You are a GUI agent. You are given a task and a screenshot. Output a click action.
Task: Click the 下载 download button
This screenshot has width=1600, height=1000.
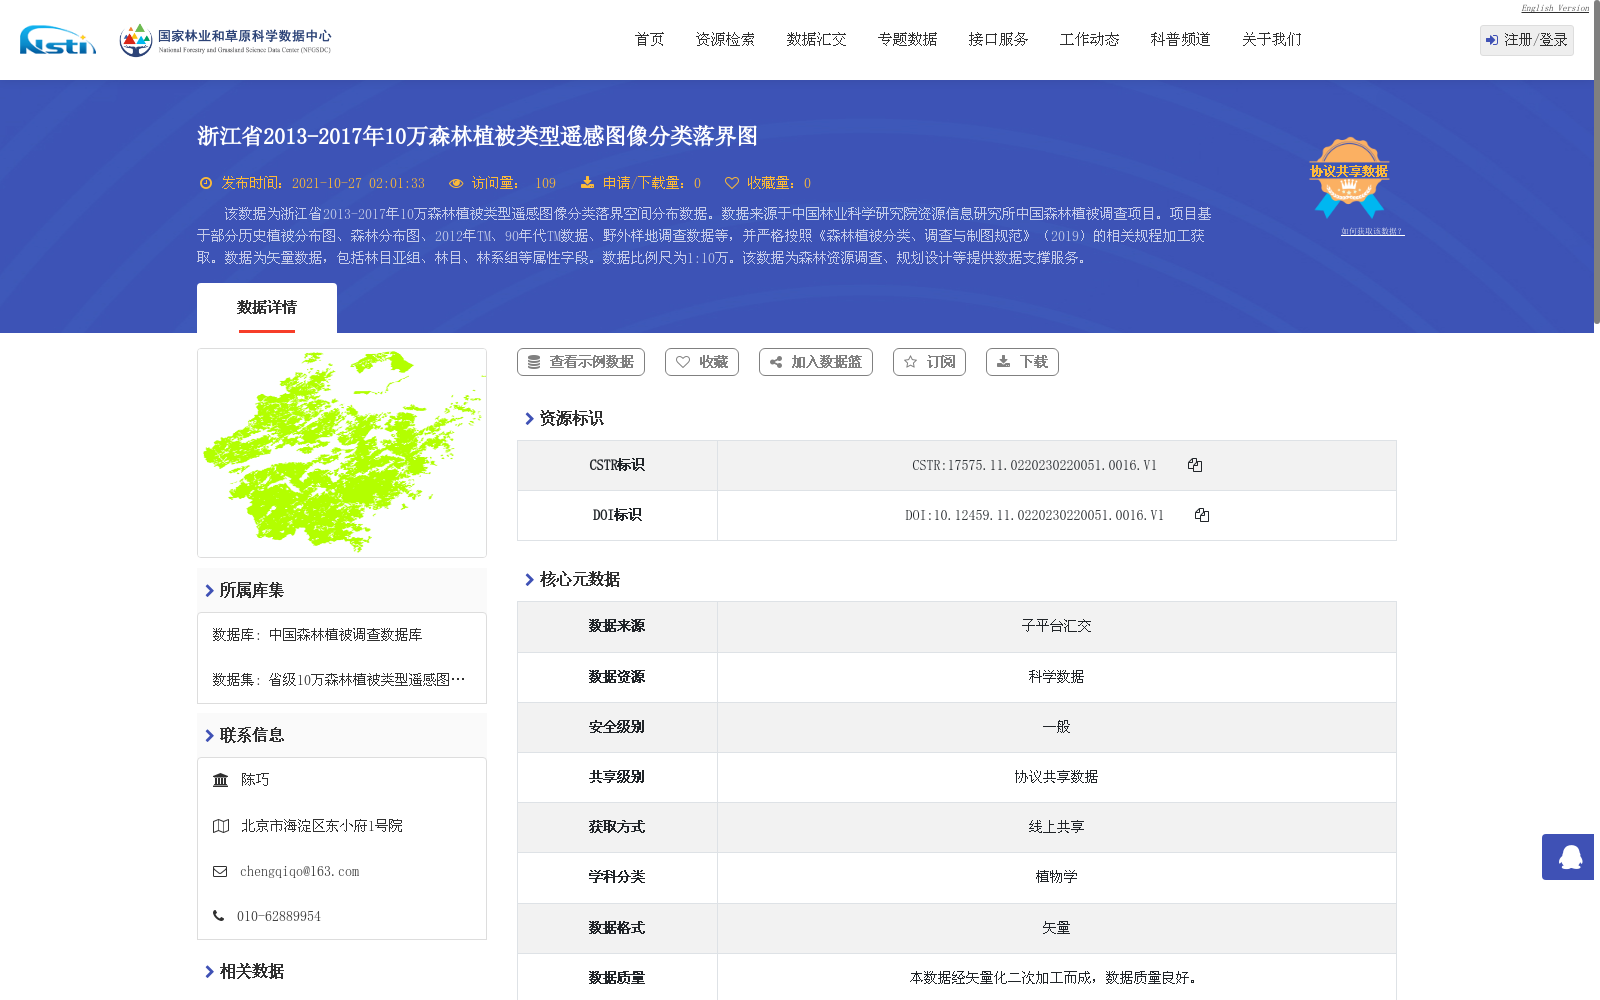tap(1022, 362)
